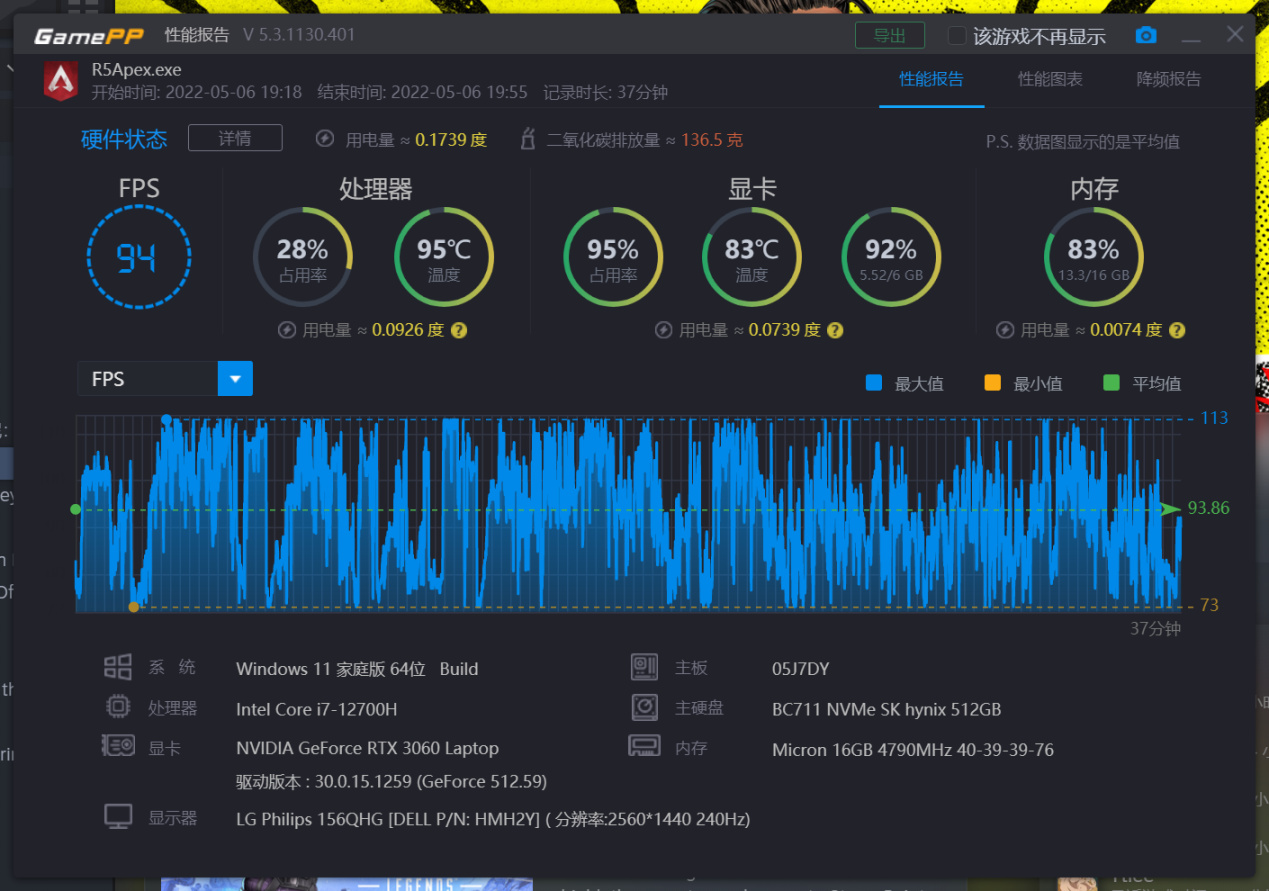Screen dimensions: 1269x891
Task: Click the CO2 emission bottle icon
Action: click(528, 139)
